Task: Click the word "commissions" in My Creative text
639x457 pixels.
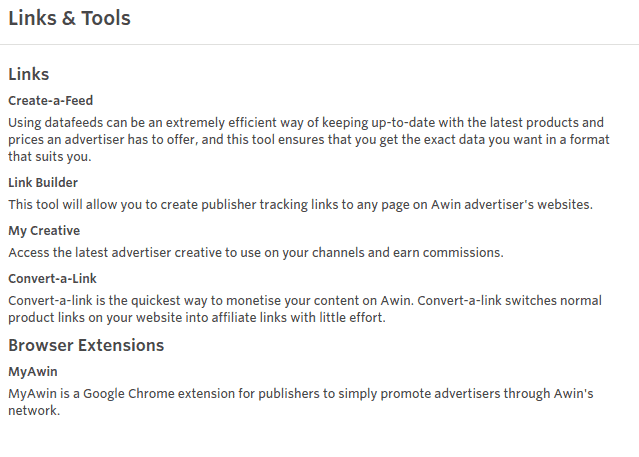Action: 463,253
